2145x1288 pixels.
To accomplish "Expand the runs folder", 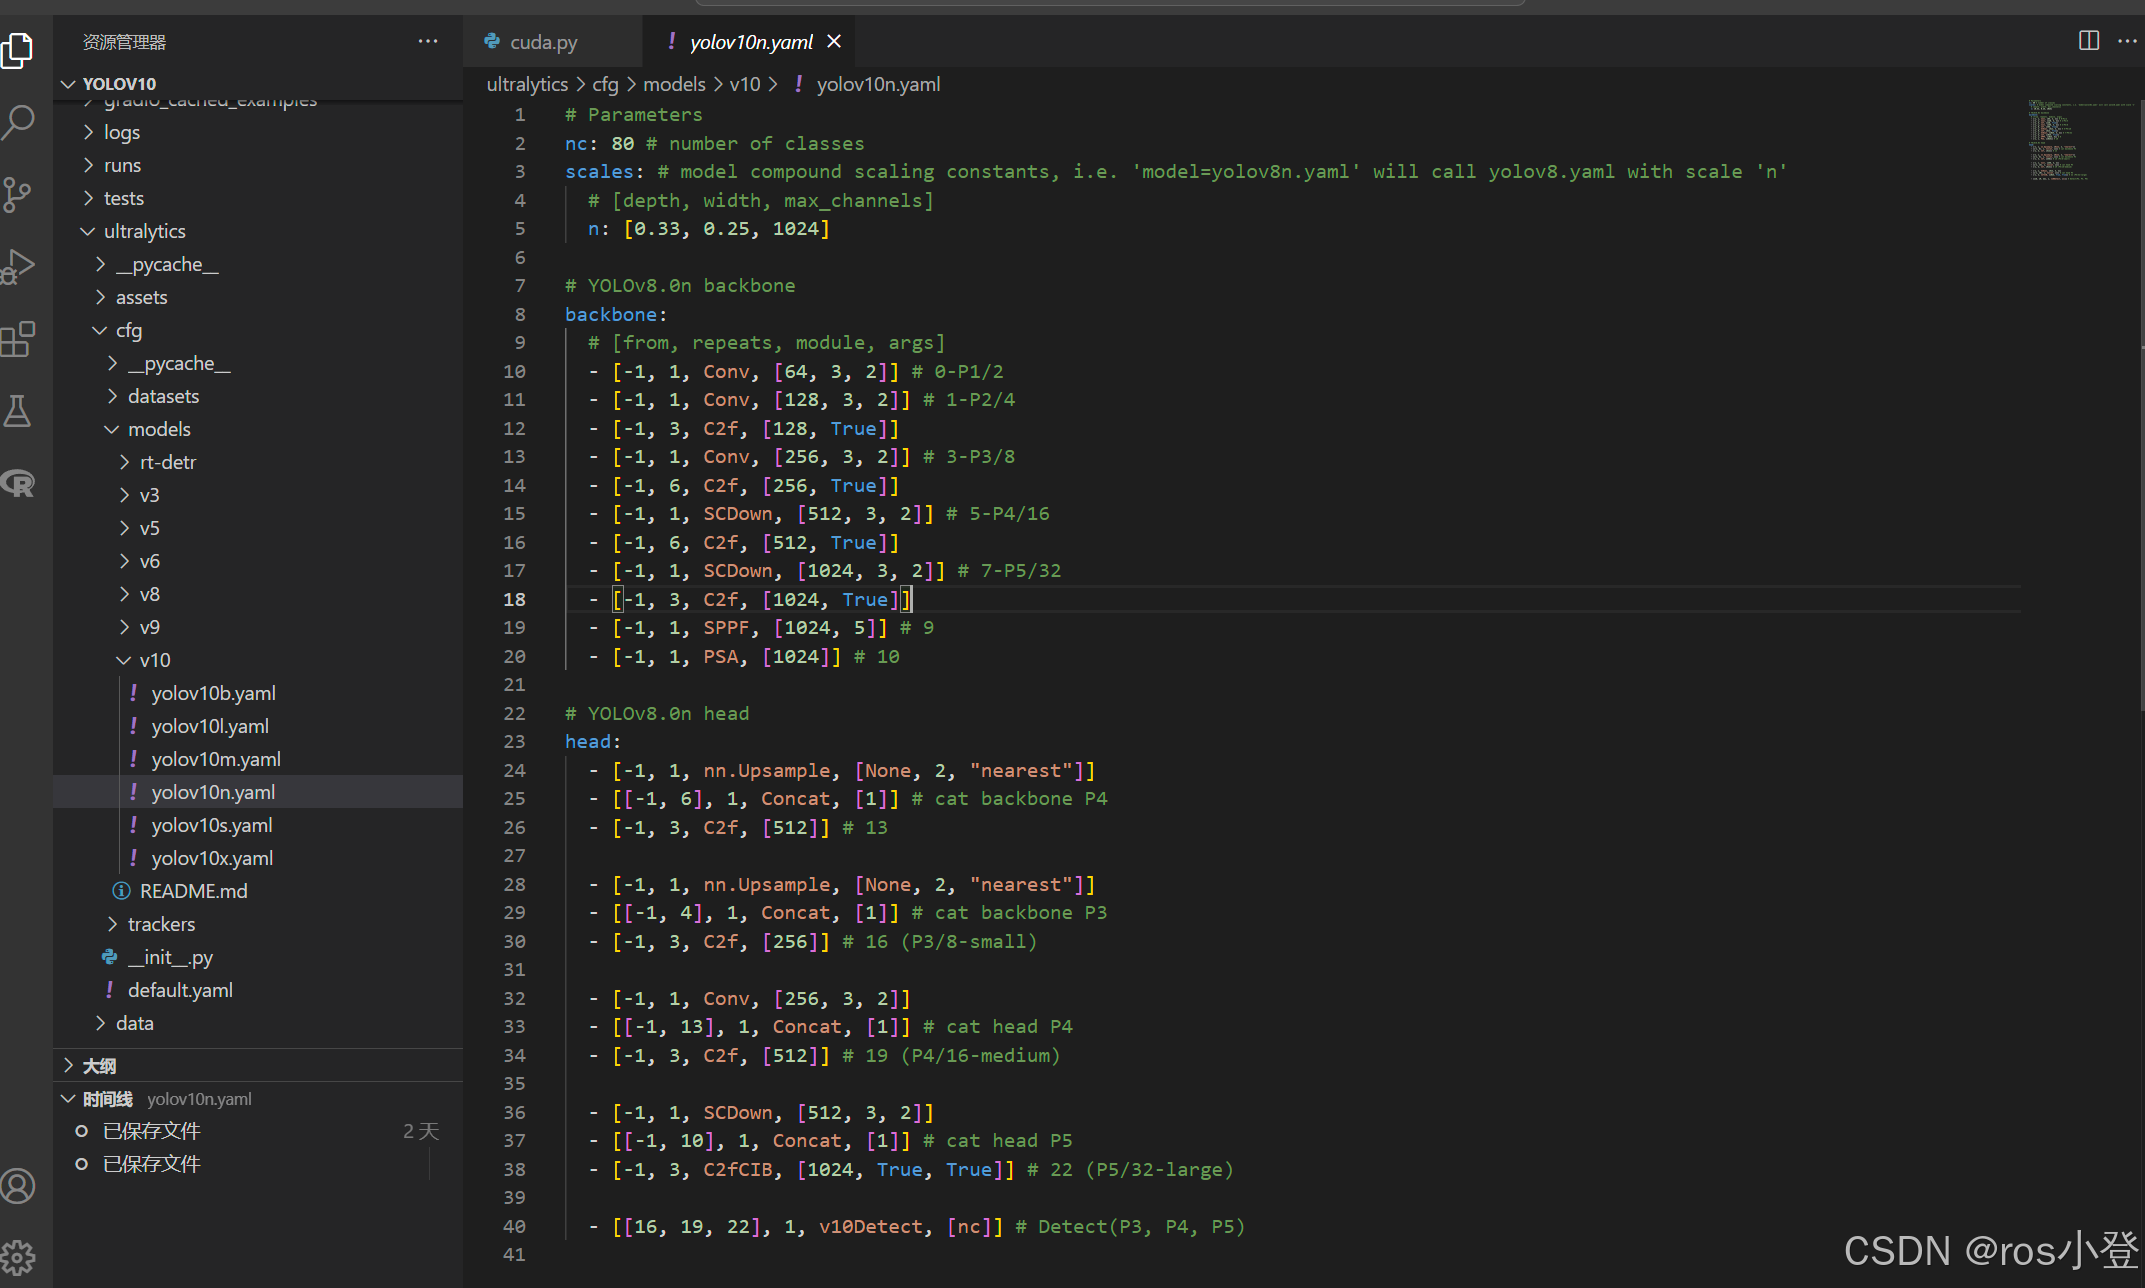I will [x=258, y=165].
